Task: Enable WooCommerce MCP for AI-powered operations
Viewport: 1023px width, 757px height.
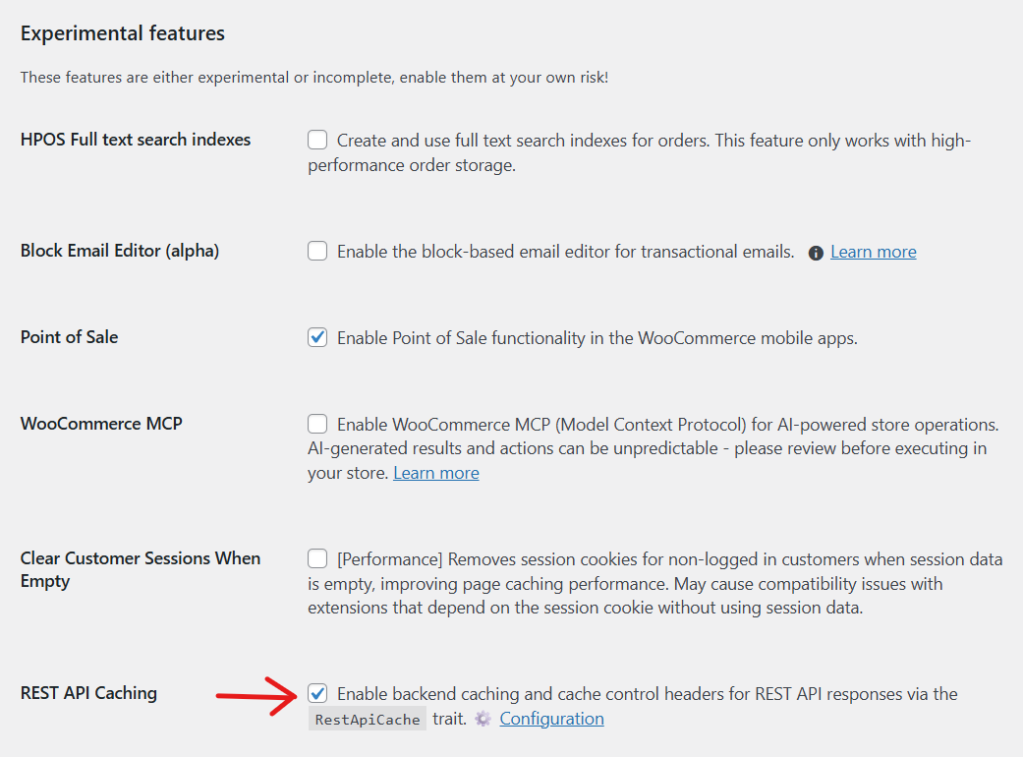Action: point(317,423)
